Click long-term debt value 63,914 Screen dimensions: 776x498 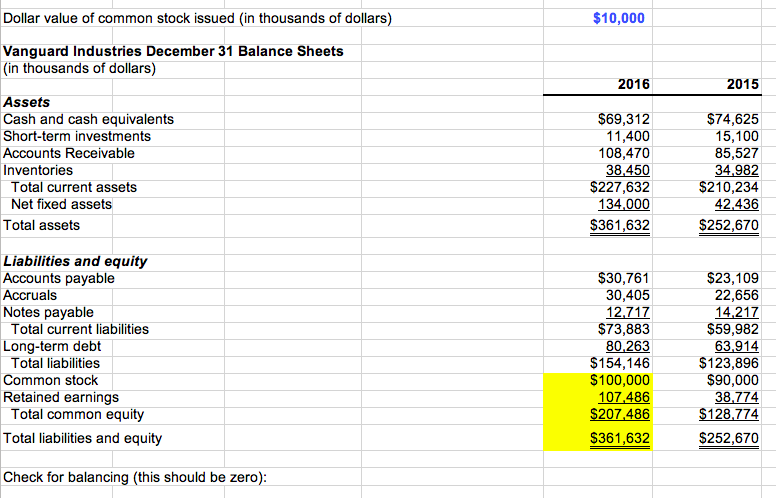(737, 347)
